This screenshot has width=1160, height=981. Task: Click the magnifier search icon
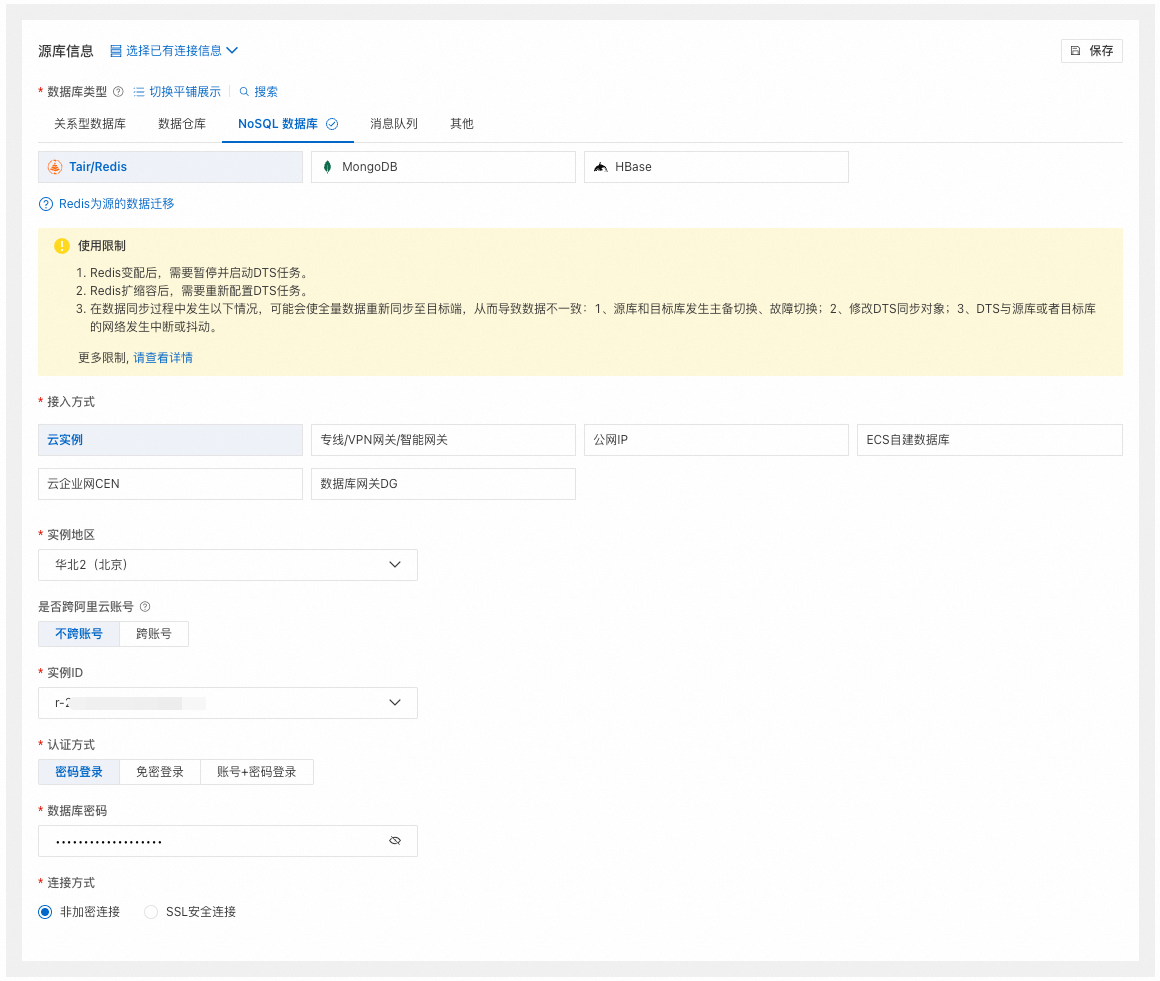point(244,92)
